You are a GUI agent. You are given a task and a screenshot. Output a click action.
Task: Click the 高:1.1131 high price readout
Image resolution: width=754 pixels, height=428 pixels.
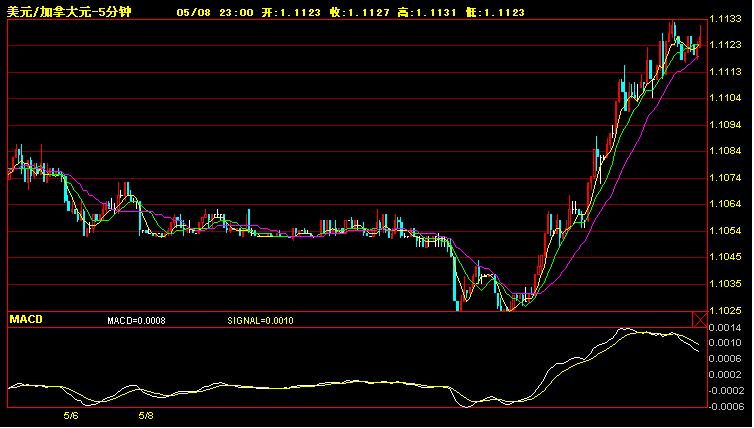pos(427,13)
